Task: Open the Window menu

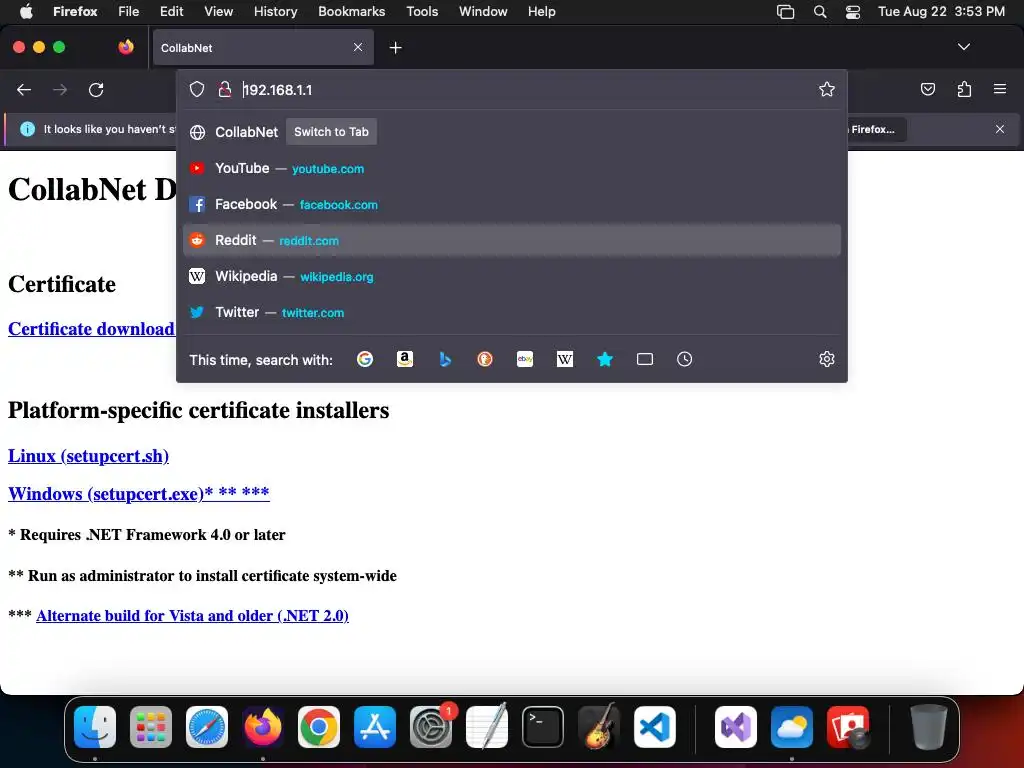Action: 483,12
